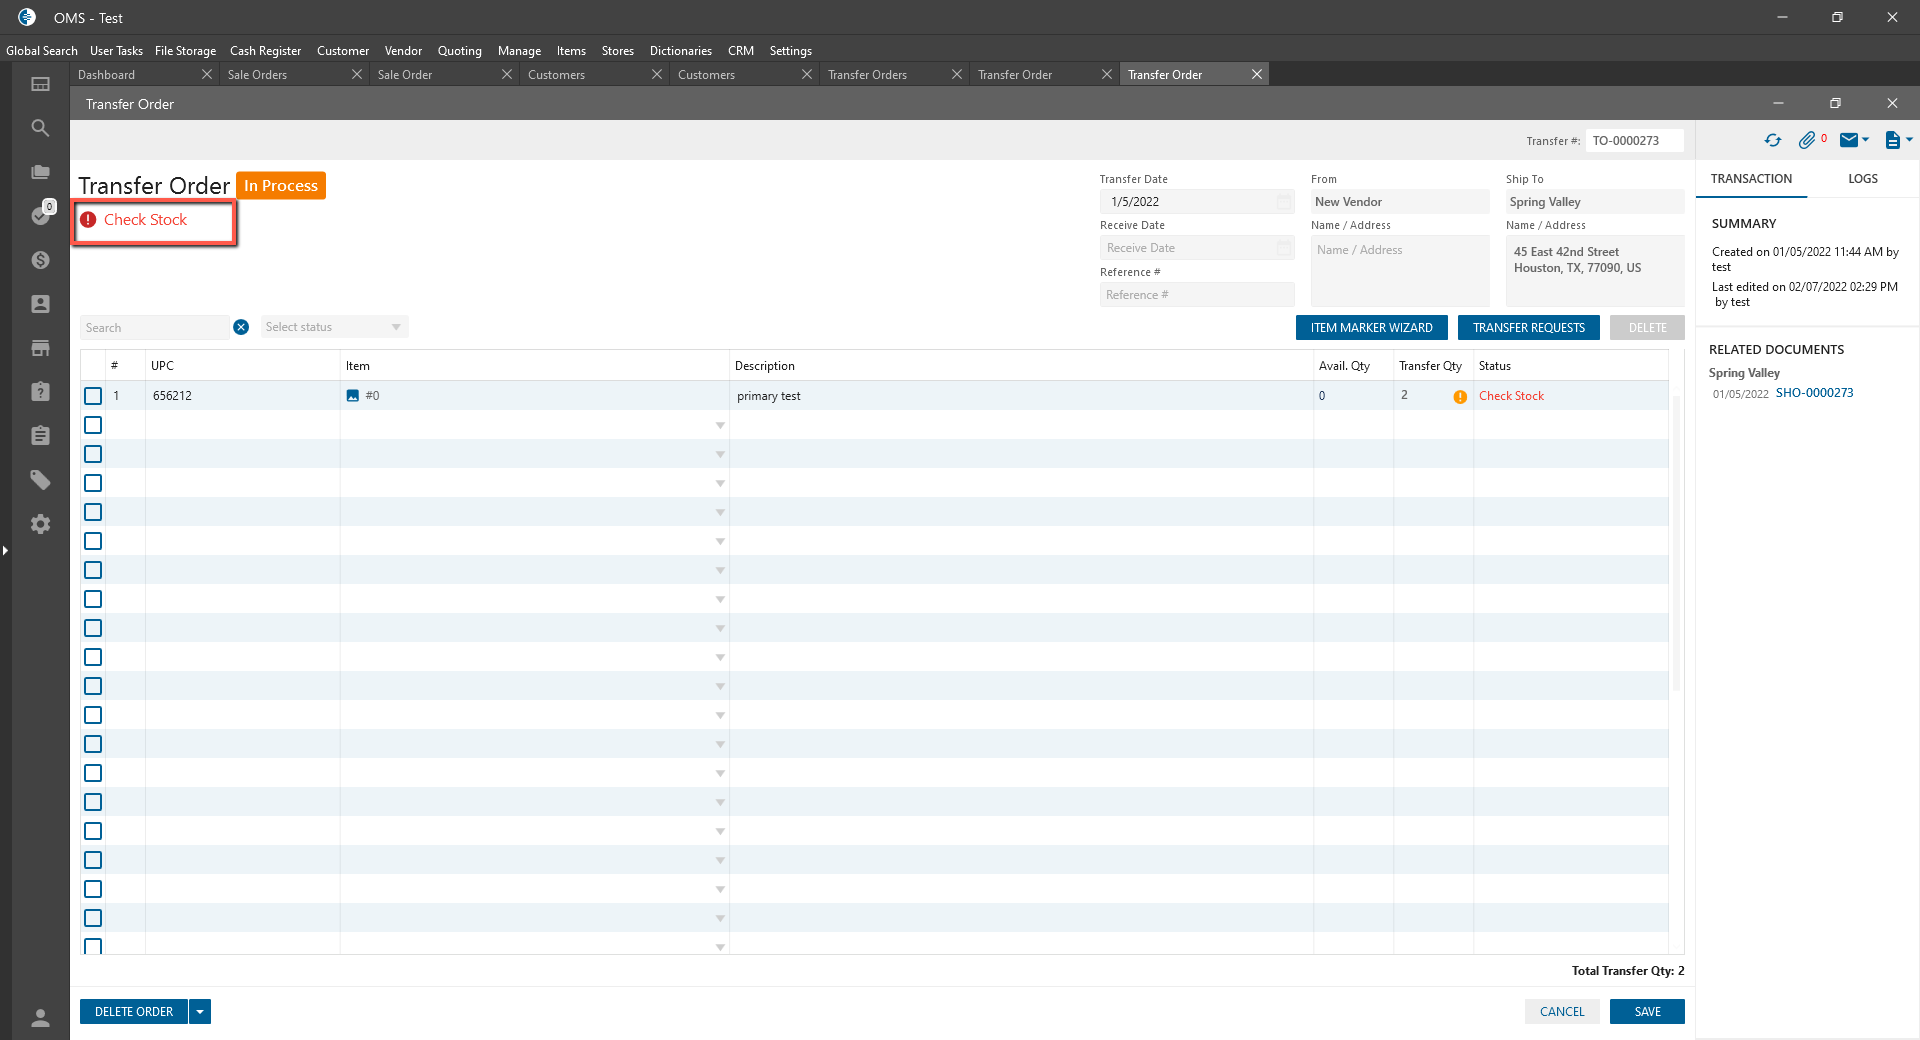Screen dimensions: 1920x1040
Task: Click the dollar sign icon in the sidebar
Action: tap(40, 260)
